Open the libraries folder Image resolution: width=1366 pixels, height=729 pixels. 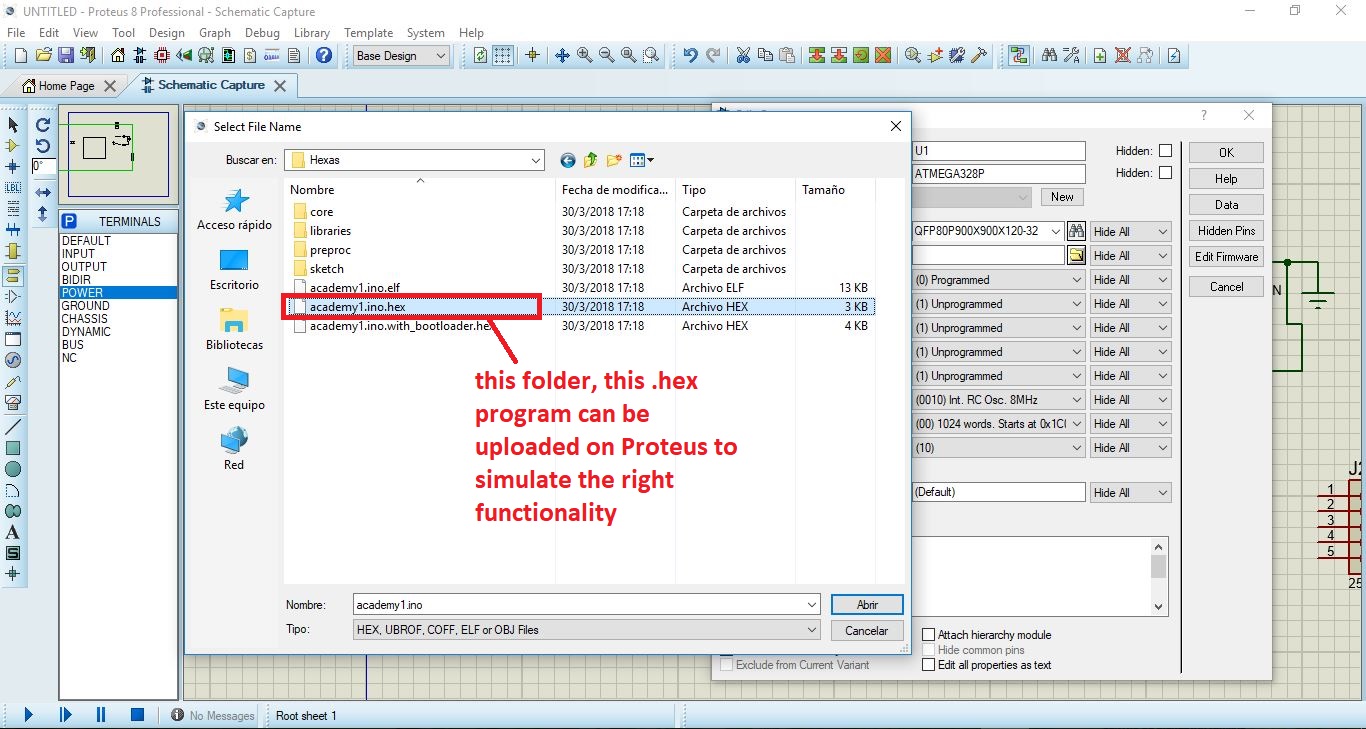(x=330, y=231)
